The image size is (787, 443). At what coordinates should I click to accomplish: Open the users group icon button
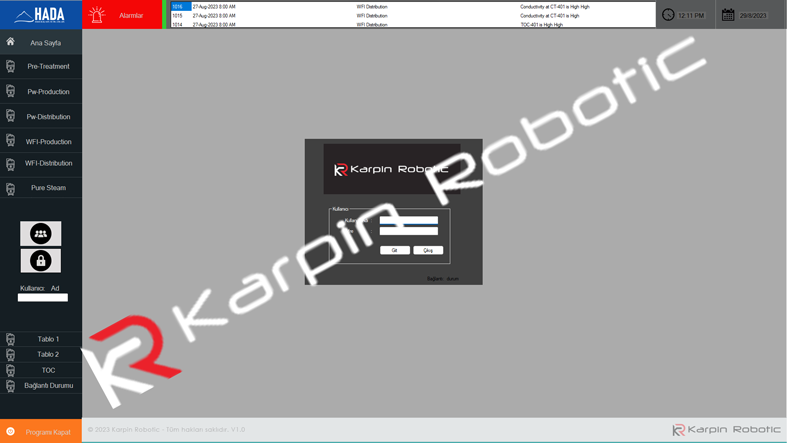pos(41,233)
